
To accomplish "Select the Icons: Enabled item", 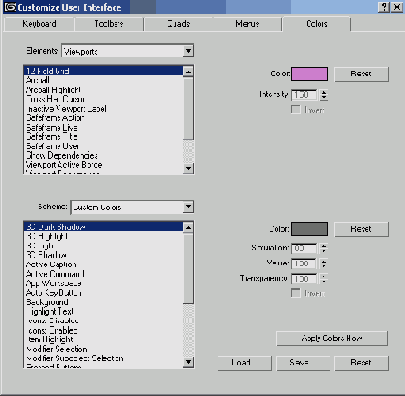I will 104,330.
